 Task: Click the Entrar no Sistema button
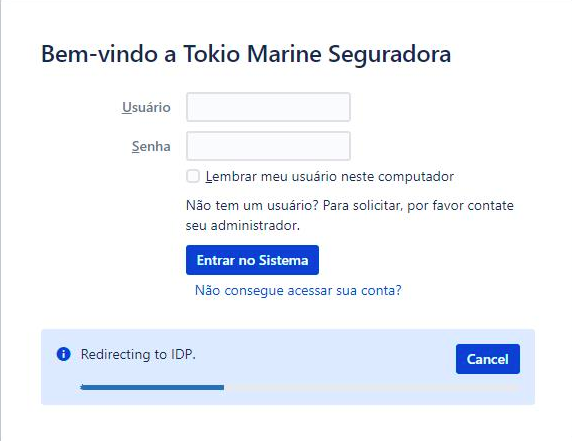(x=252, y=260)
